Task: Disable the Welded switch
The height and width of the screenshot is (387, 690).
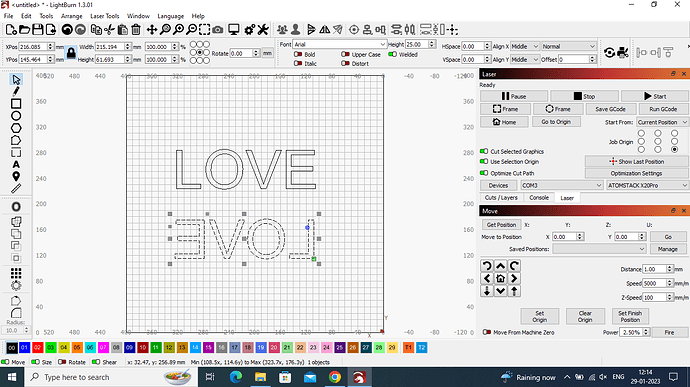Action: point(393,55)
